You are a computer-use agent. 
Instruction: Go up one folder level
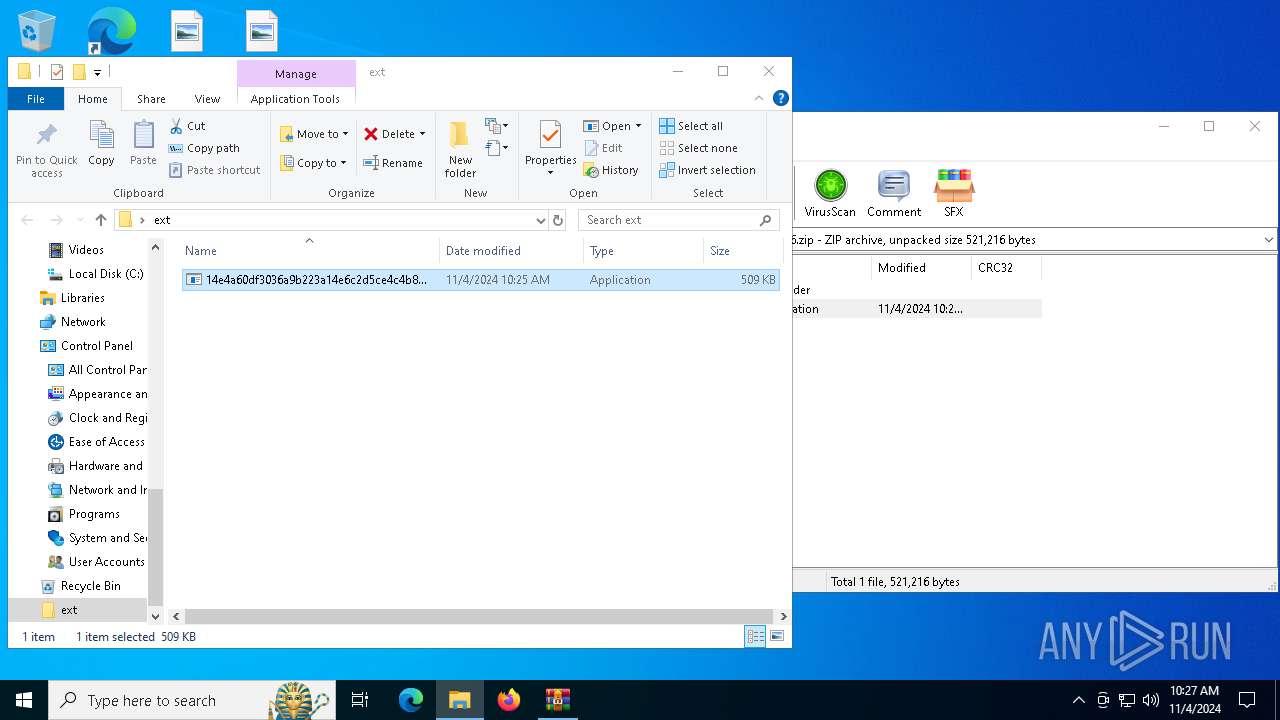point(101,220)
